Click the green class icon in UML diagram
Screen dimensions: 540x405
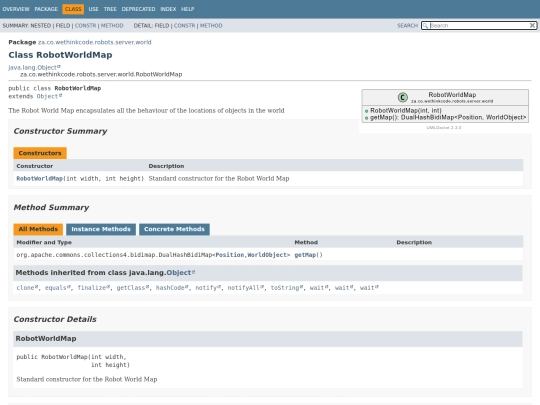tap(403, 97)
